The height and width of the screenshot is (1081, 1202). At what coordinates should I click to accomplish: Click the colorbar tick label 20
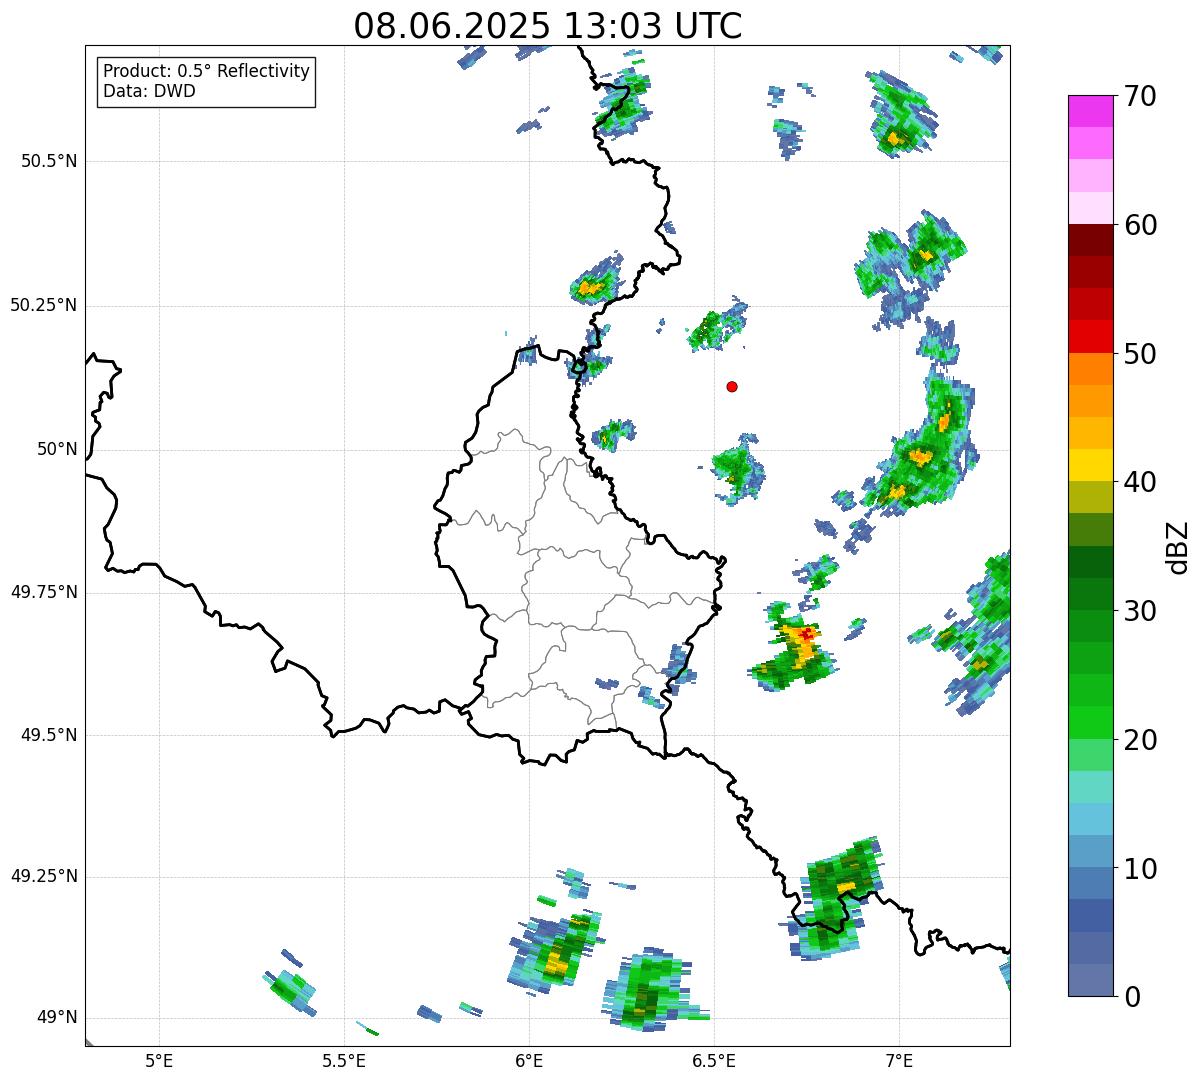[x=1140, y=740]
